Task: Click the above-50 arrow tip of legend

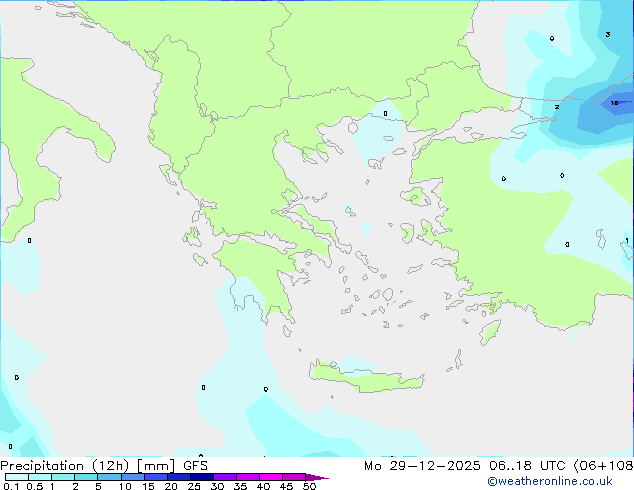Action: [317, 477]
